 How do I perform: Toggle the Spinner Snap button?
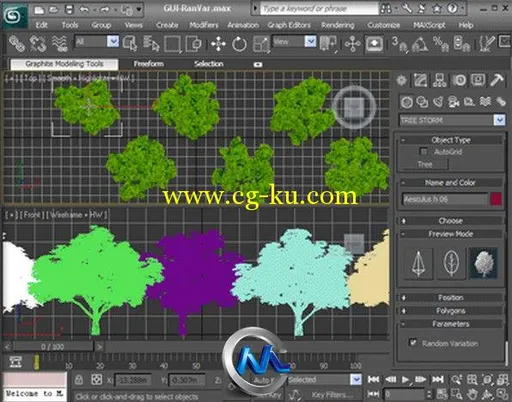coord(462,44)
